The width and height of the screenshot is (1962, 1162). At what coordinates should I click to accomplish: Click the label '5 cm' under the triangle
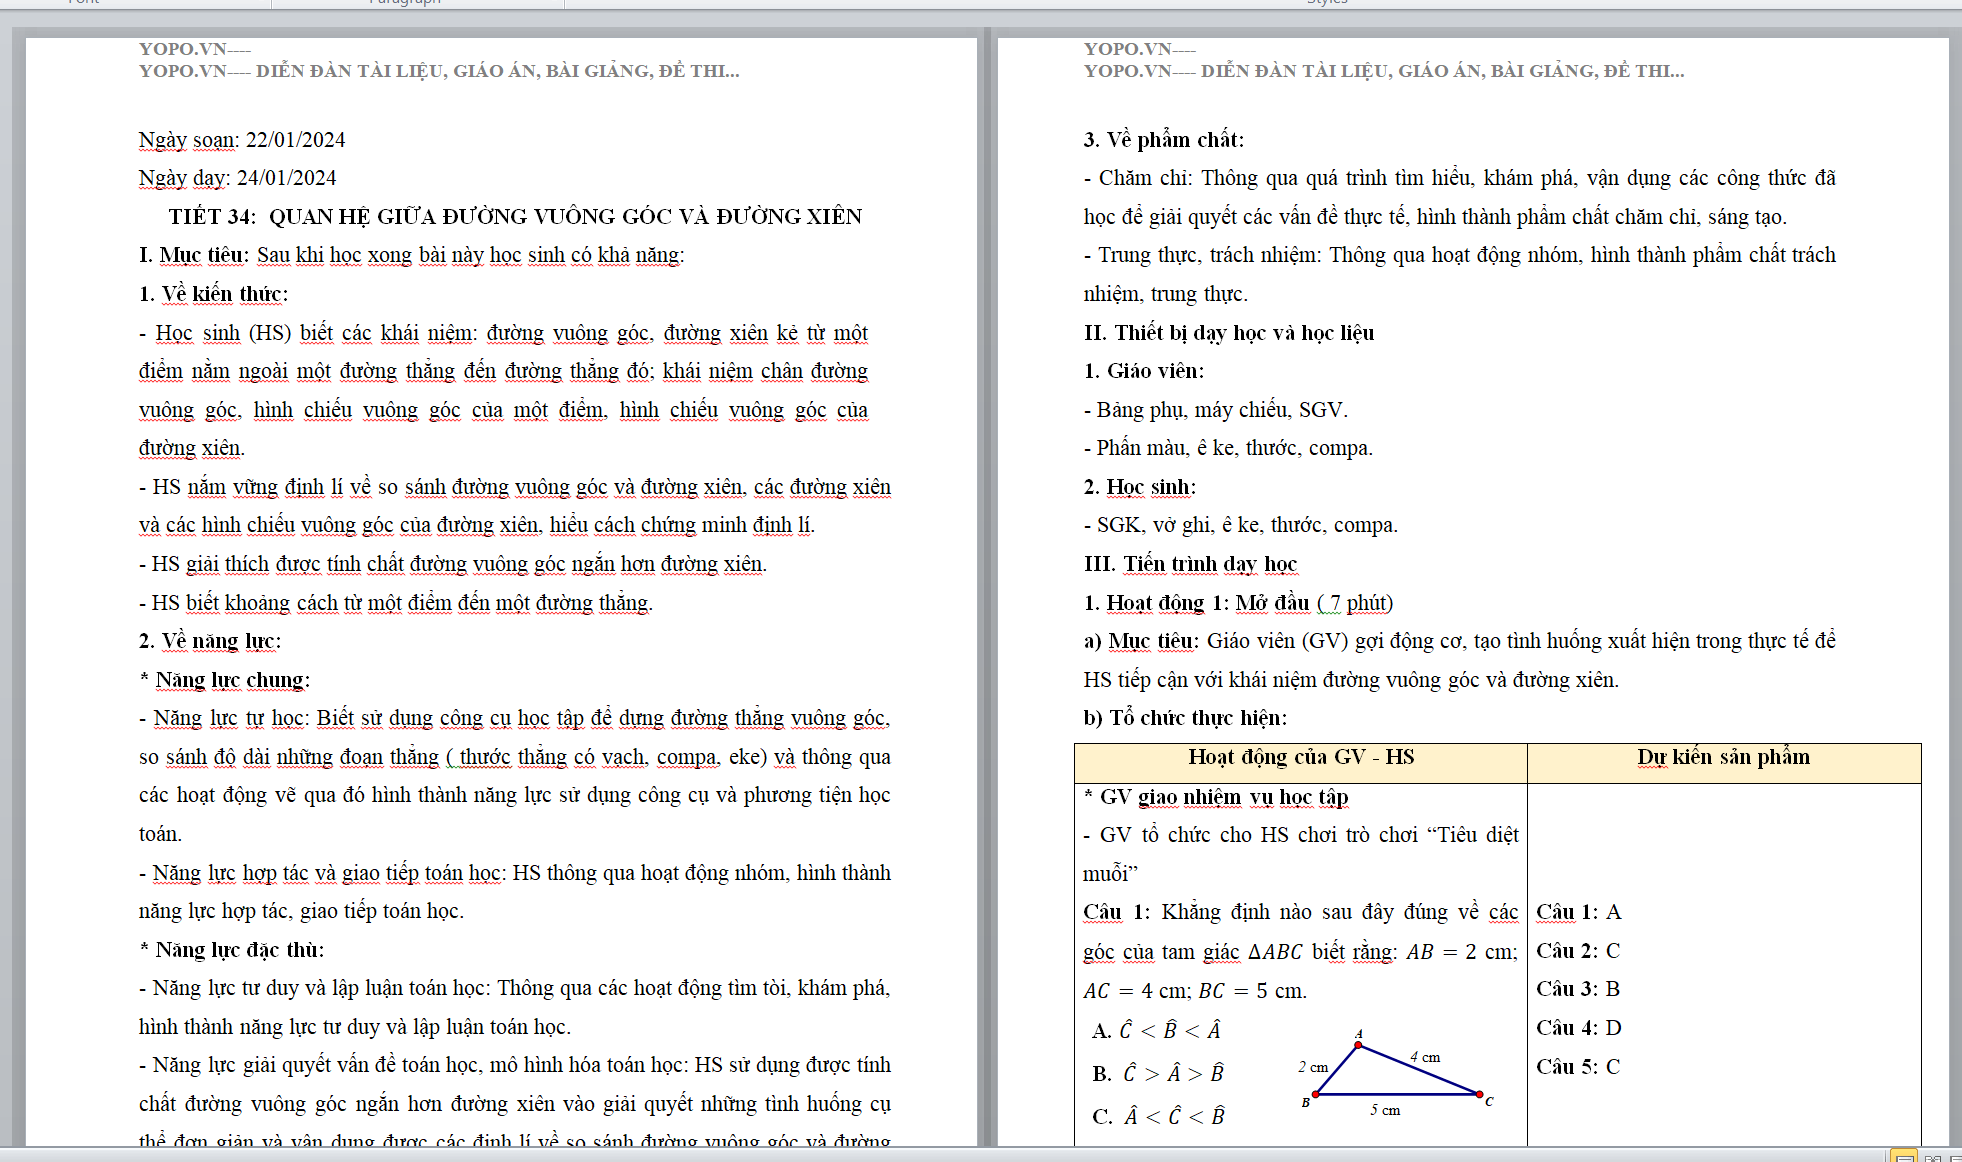[1385, 1110]
